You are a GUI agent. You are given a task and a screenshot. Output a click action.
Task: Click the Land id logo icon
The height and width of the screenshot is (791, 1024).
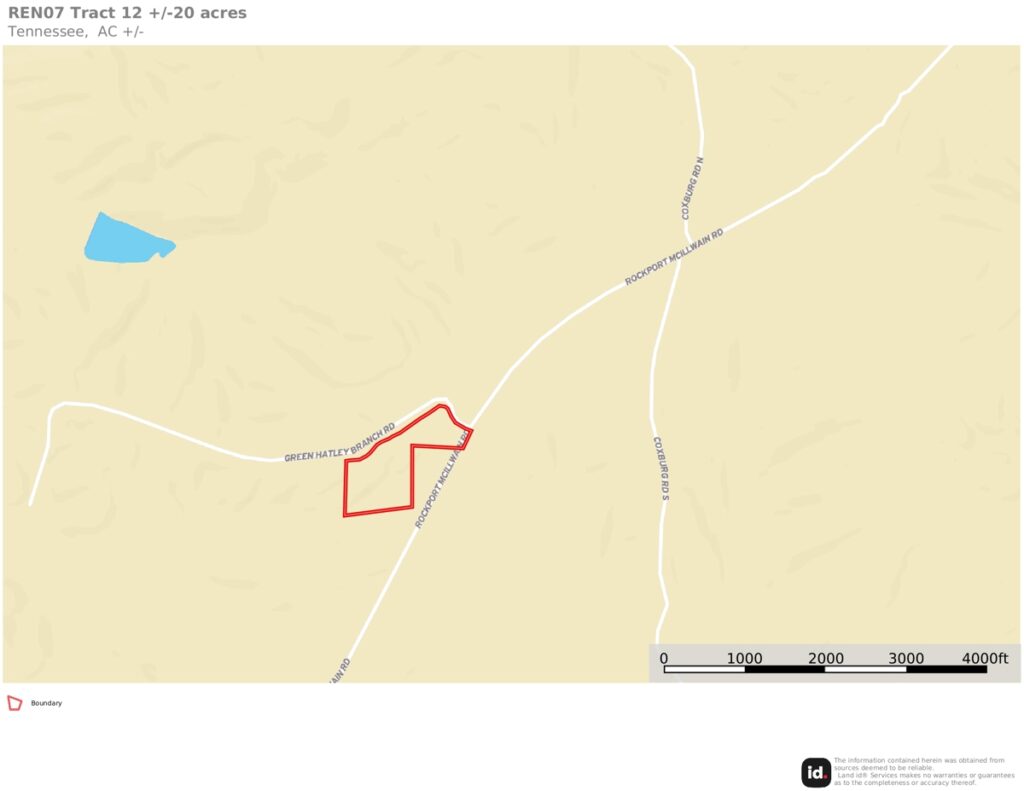click(x=816, y=773)
